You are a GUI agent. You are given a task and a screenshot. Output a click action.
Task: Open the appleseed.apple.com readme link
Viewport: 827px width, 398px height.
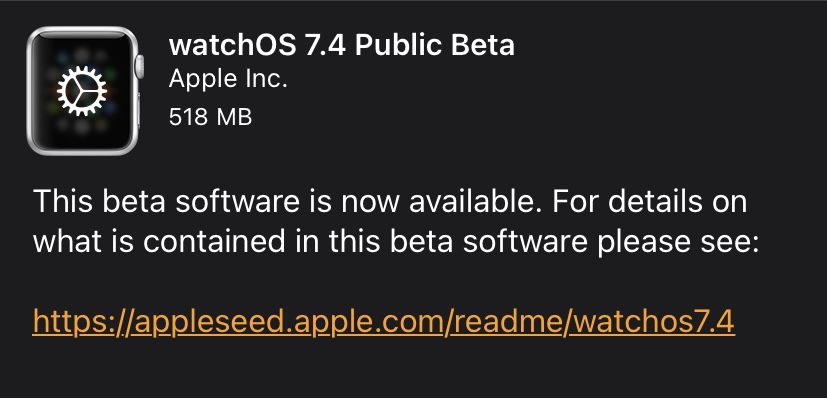click(x=383, y=322)
